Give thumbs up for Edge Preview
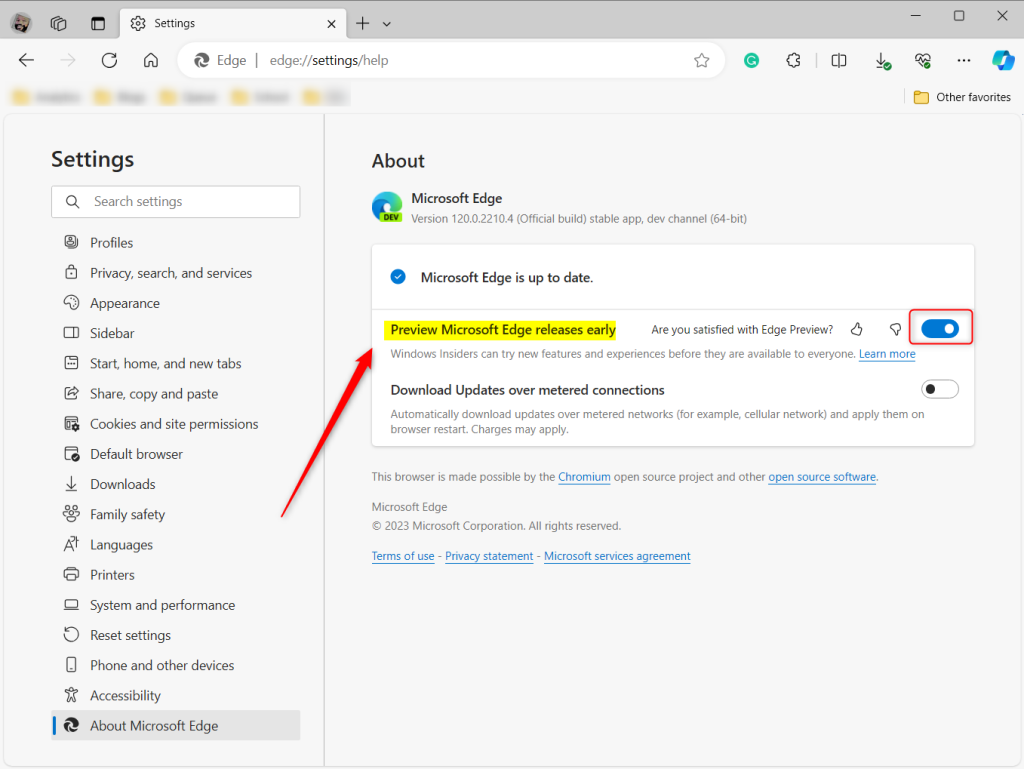The width and height of the screenshot is (1024, 769). [x=857, y=329]
